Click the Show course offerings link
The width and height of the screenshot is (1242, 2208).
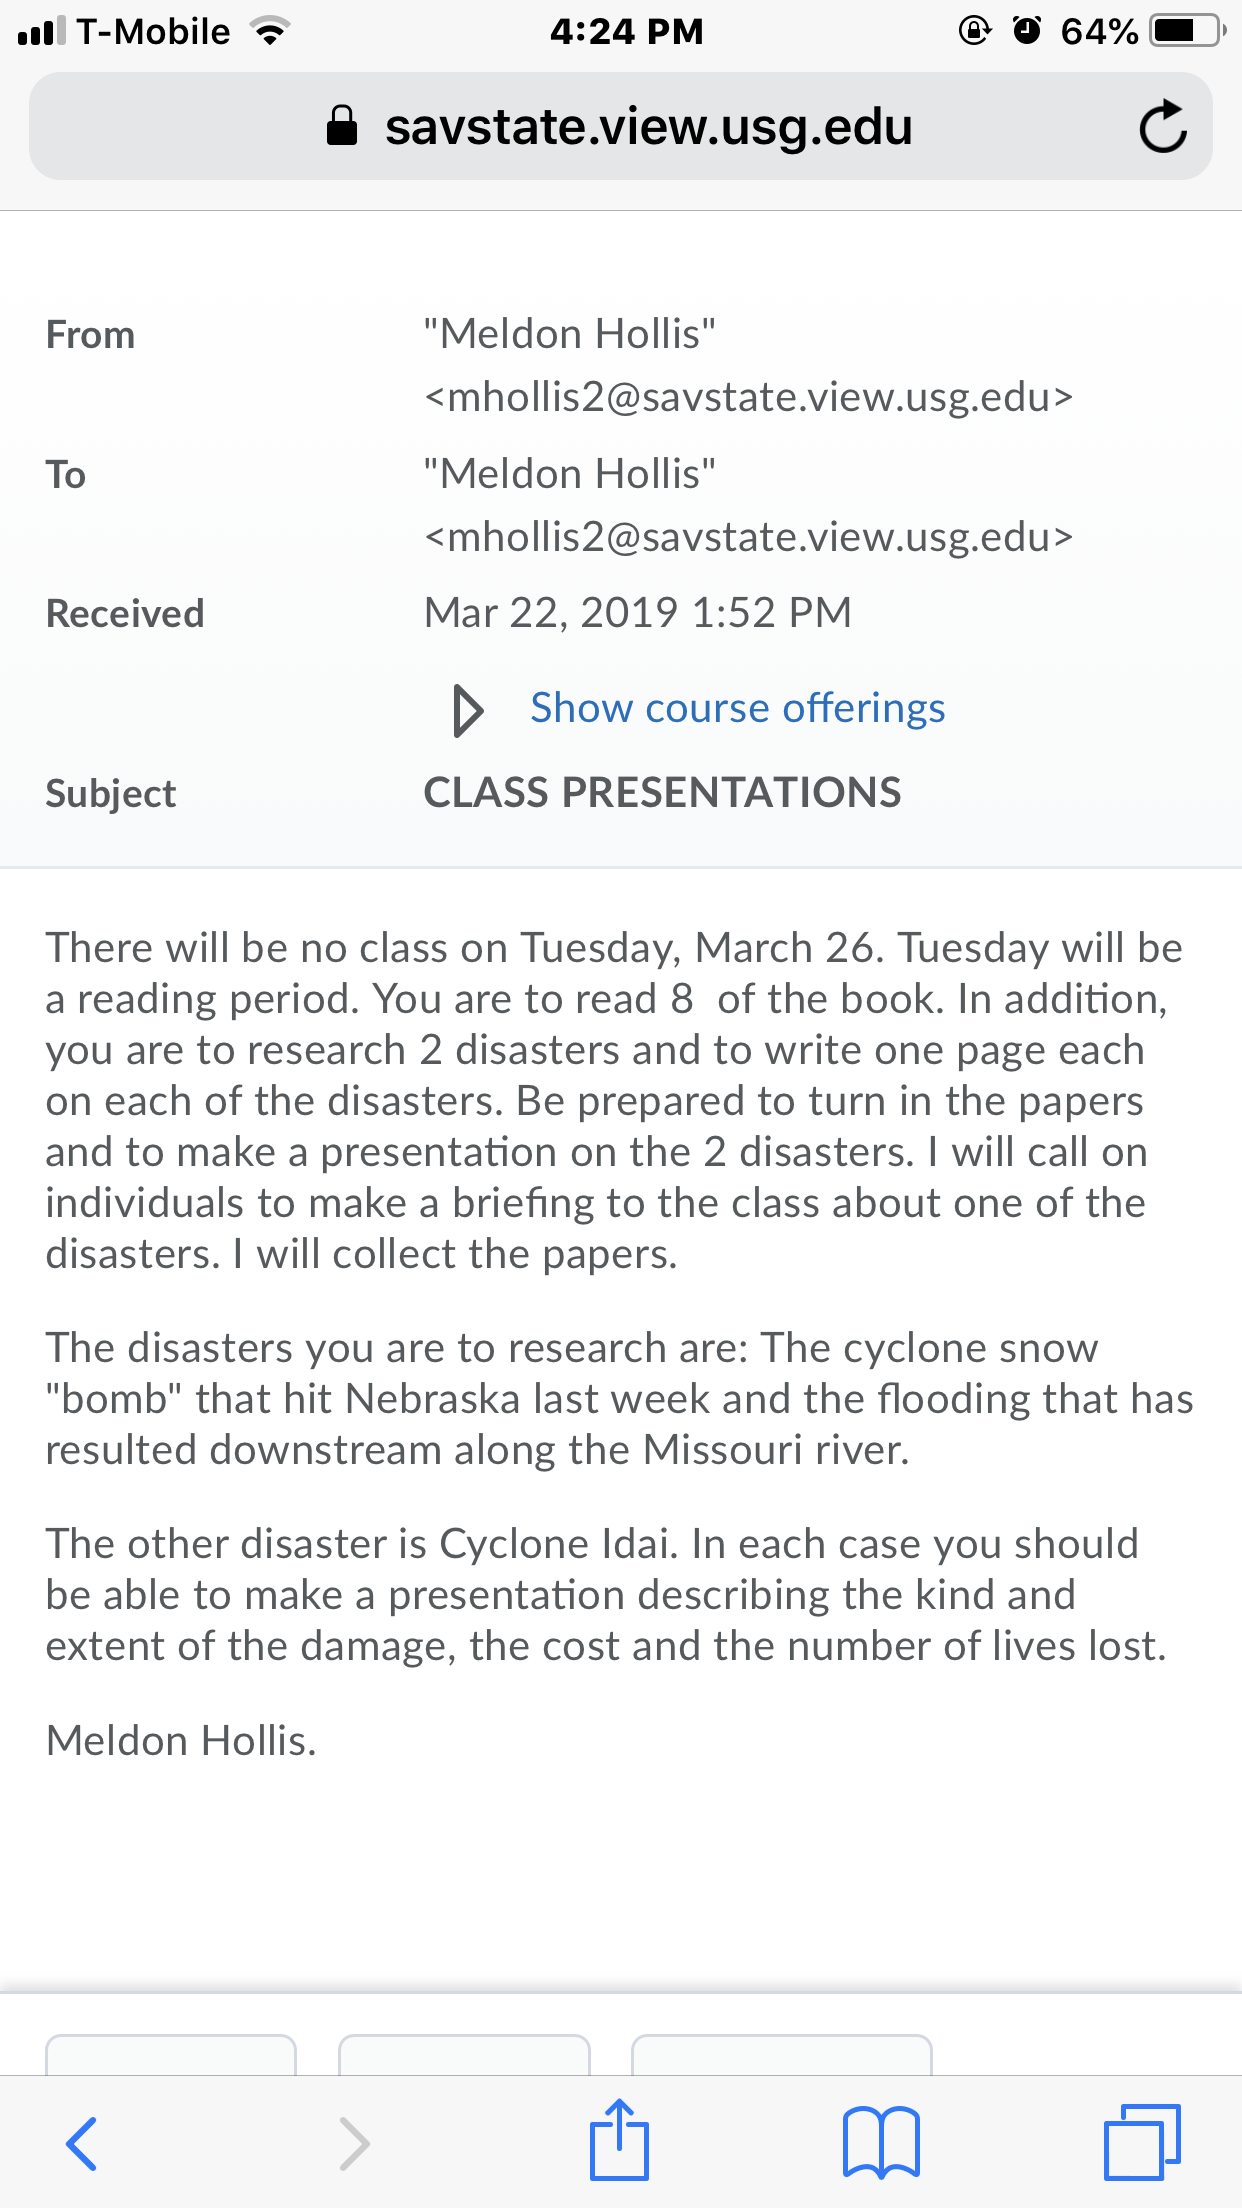coord(737,708)
